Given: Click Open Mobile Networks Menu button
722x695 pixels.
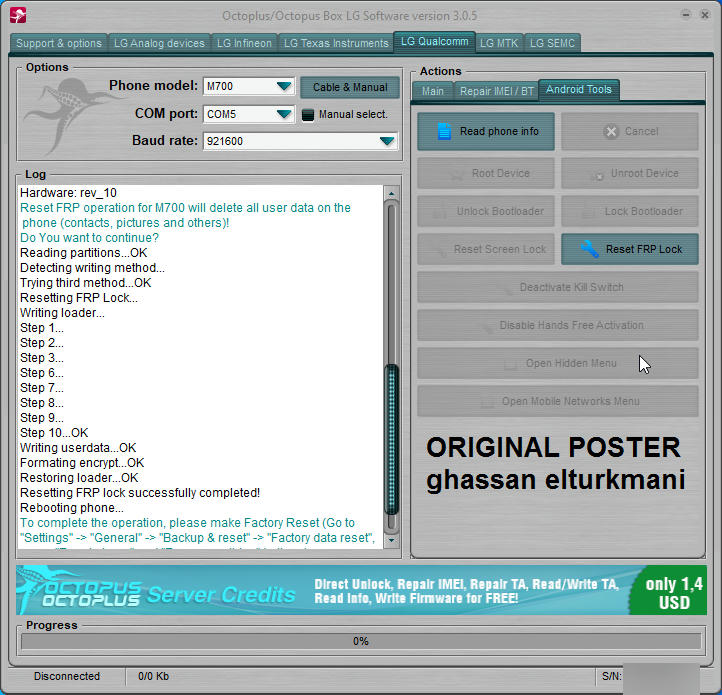Looking at the screenshot, I should click(x=558, y=401).
